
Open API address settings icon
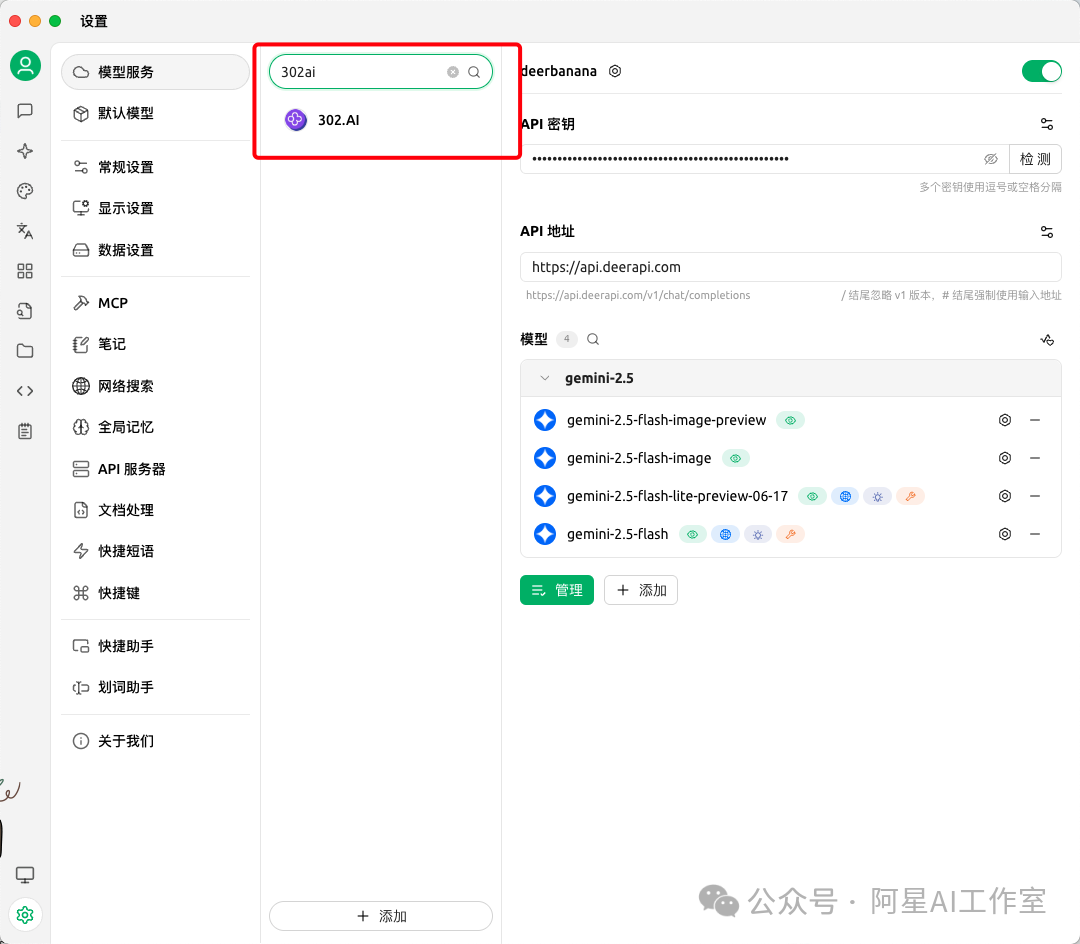[x=1047, y=231]
